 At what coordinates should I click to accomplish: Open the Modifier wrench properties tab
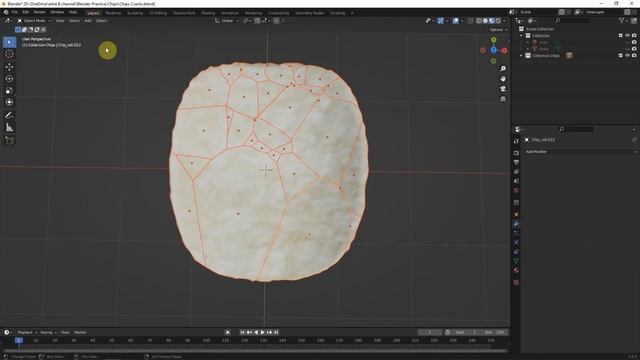(x=516, y=224)
